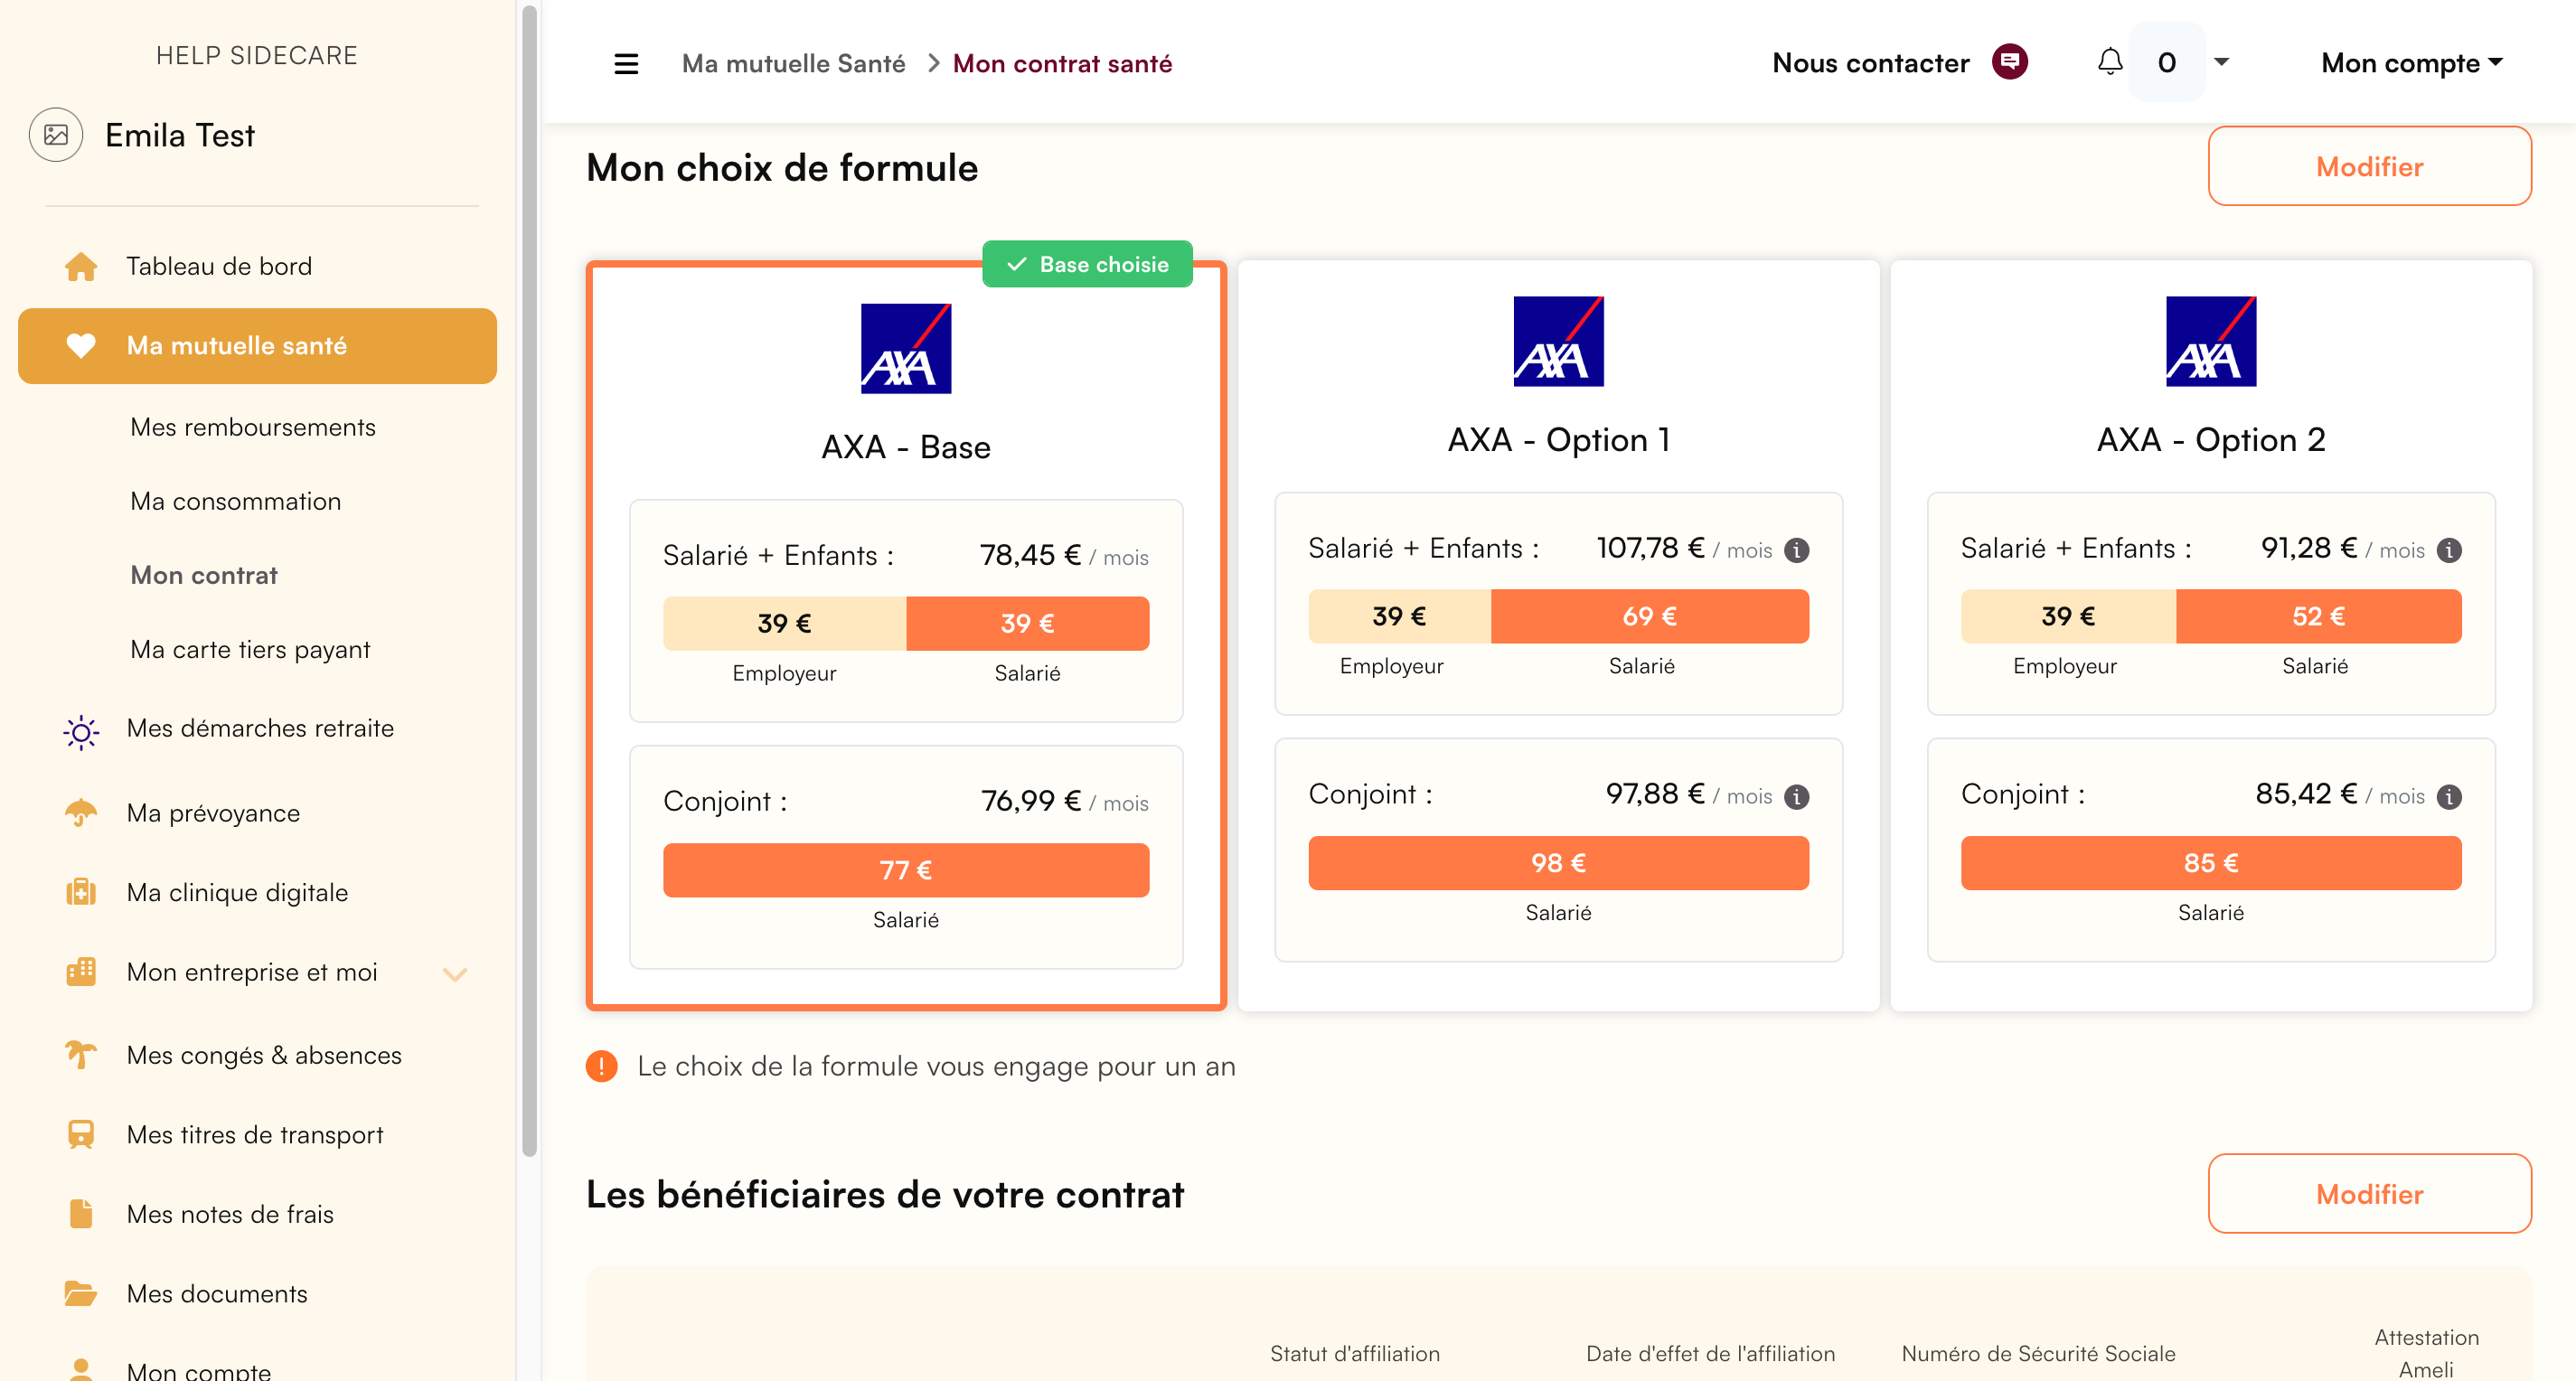Click the sidebar vertical scrollbar
This screenshot has width=2576, height=1381.
click(529, 580)
